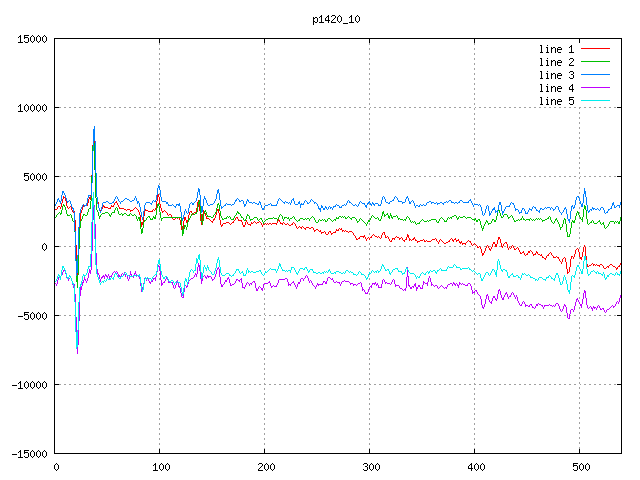The width and height of the screenshot is (640, 480).
Task: Select the 'line 1' legend label
Action: coord(557,49)
